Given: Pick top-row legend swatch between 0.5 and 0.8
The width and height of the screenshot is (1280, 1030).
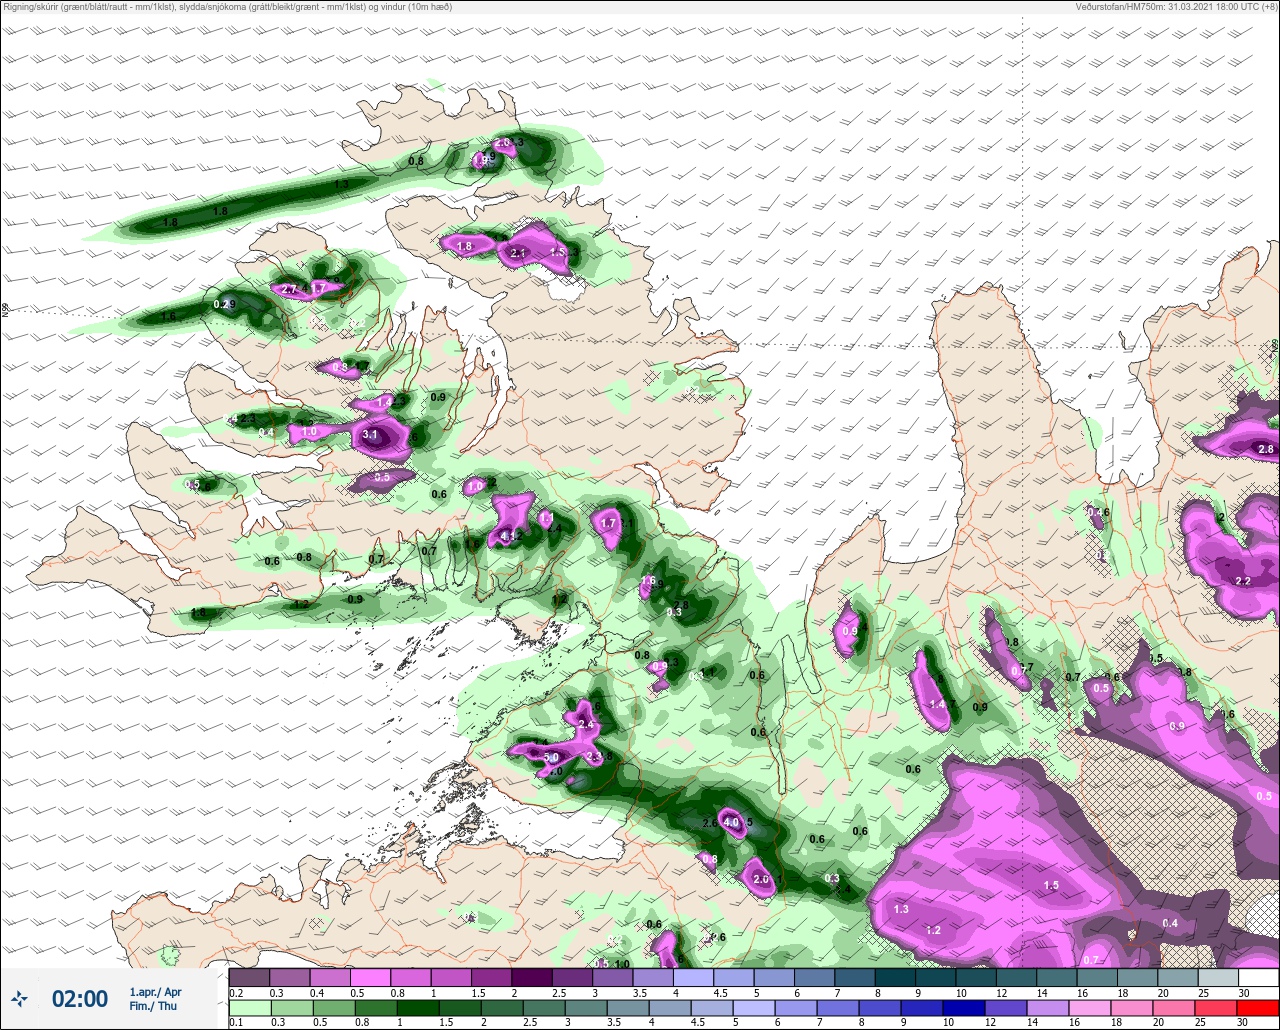Looking at the screenshot, I should click(371, 977).
